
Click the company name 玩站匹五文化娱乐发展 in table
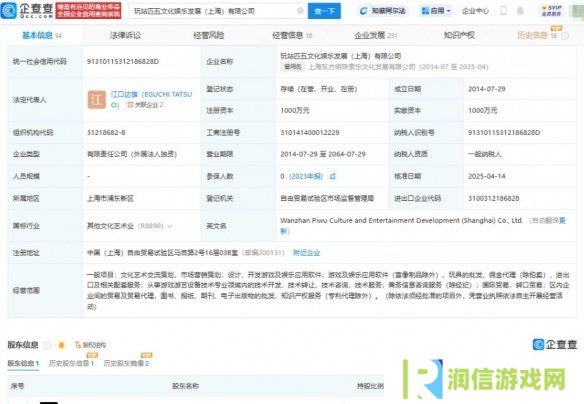341,56
